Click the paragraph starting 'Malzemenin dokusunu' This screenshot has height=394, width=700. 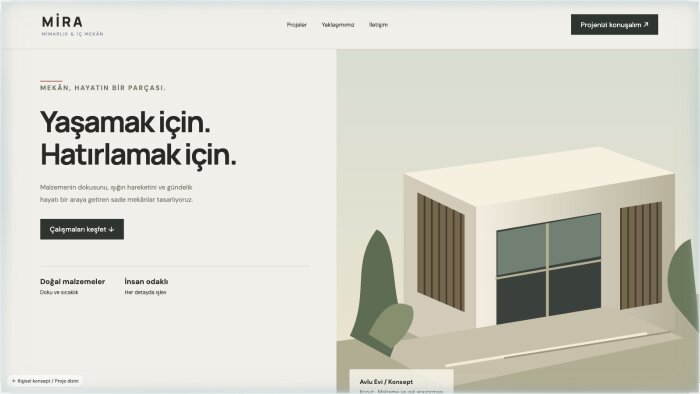[x=117, y=194]
